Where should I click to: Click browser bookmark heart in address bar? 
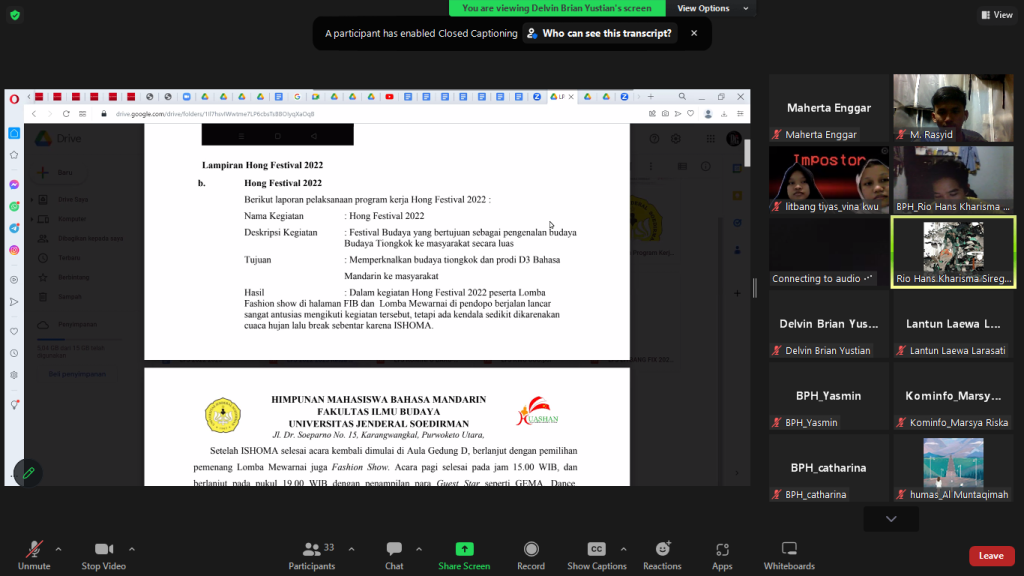[x=690, y=114]
